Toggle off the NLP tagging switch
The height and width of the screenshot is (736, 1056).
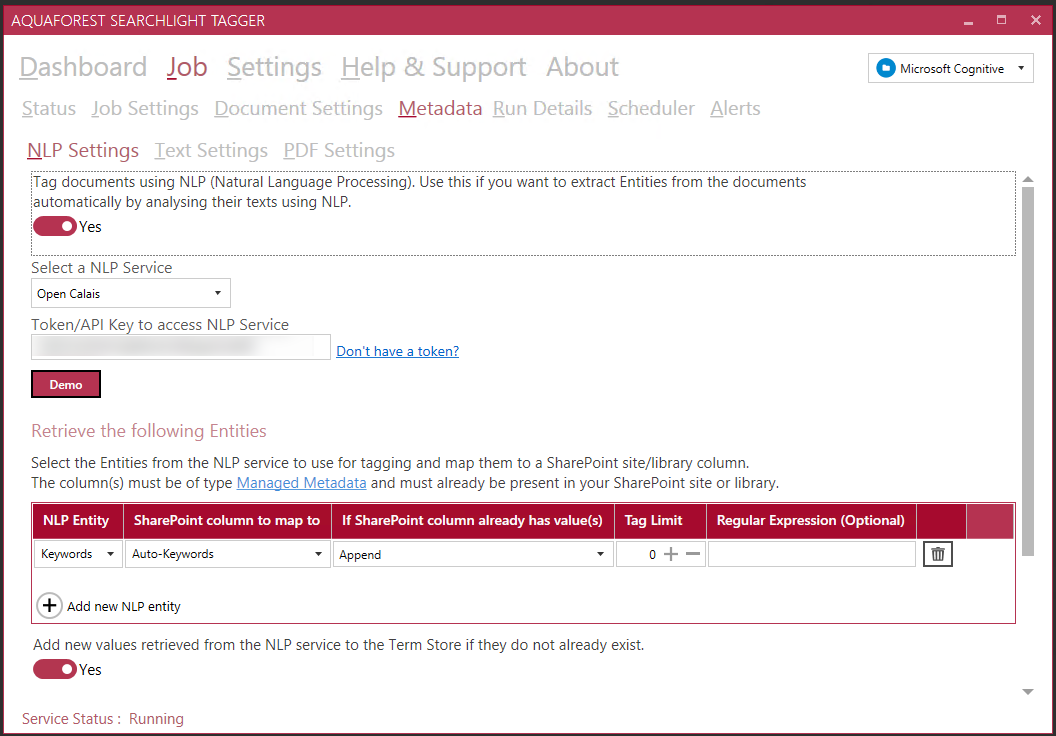click(x=55, y=227)
